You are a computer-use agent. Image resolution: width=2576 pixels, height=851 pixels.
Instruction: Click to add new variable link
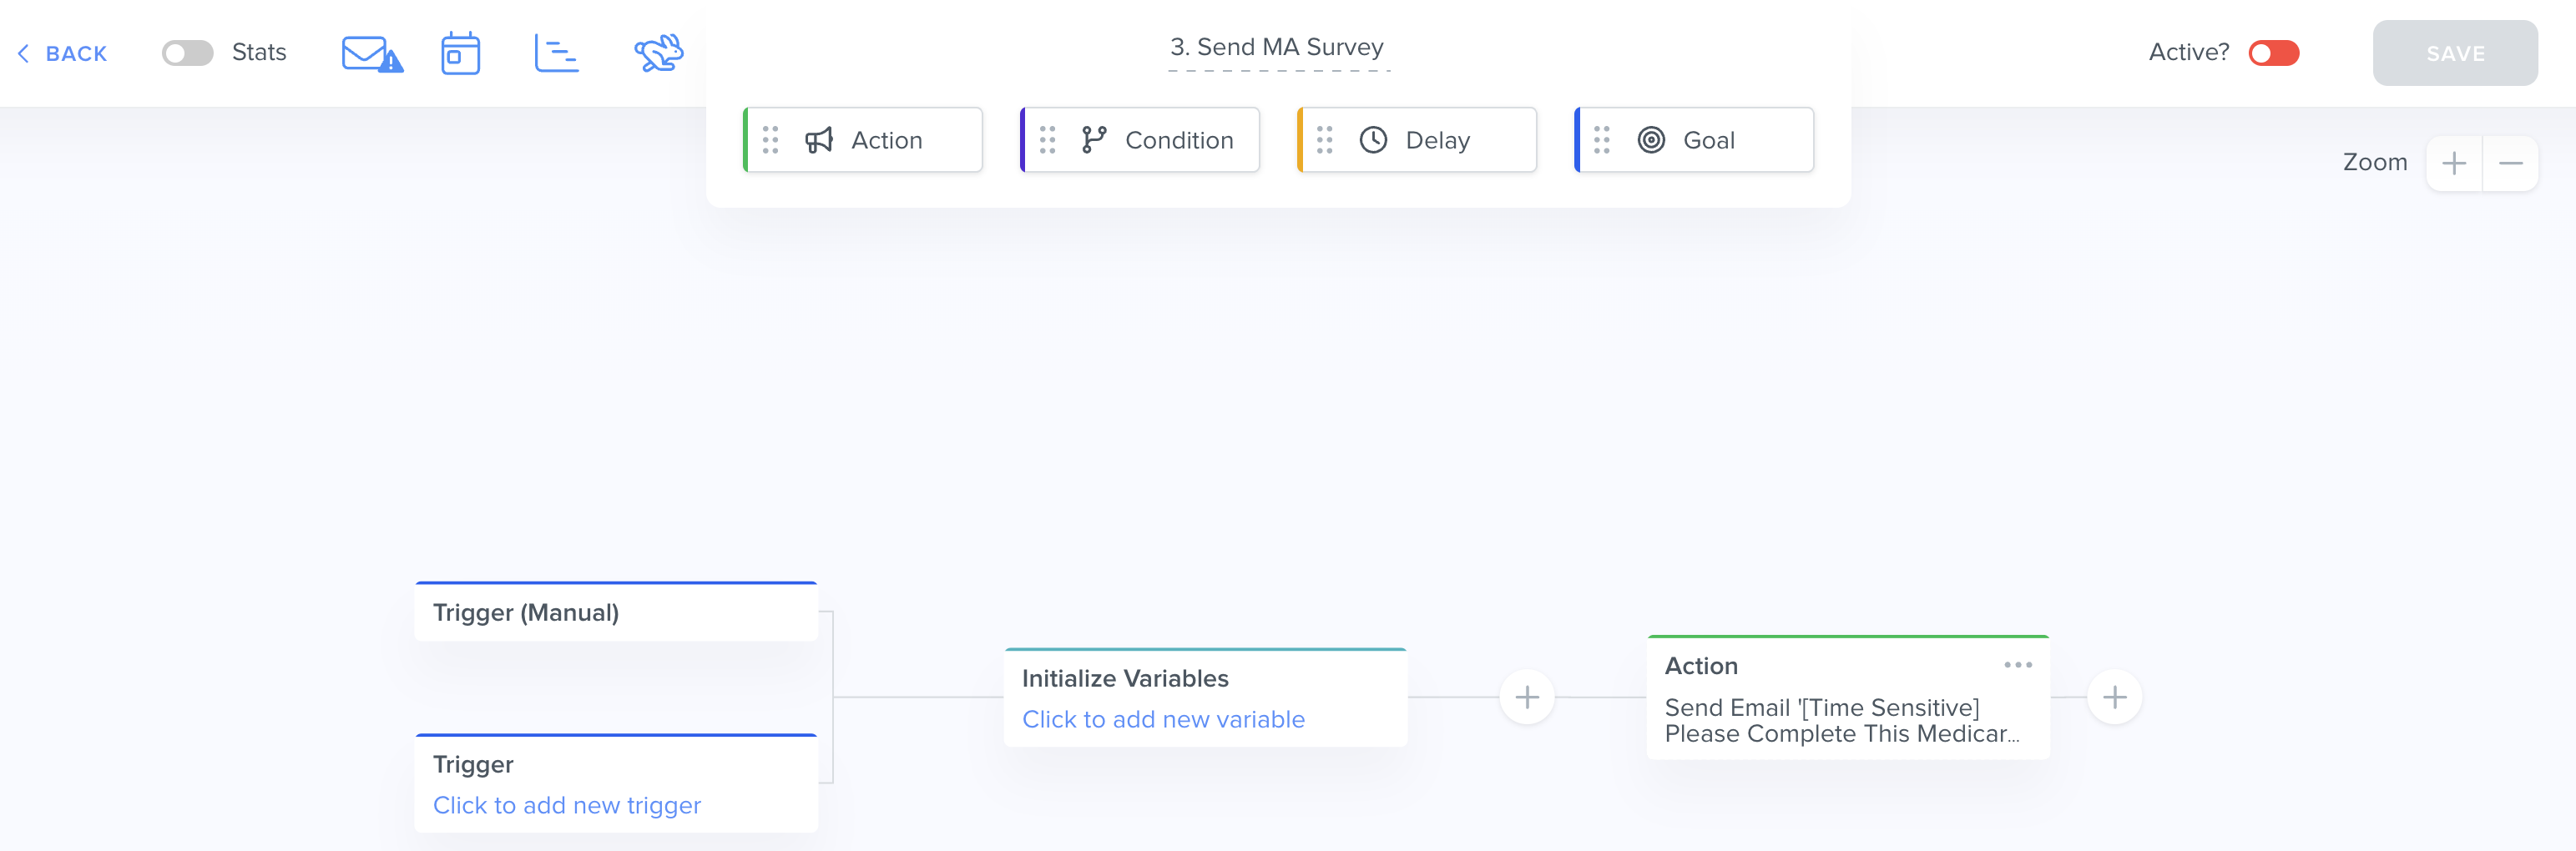pyautogui.click(x=1163, y=719)
